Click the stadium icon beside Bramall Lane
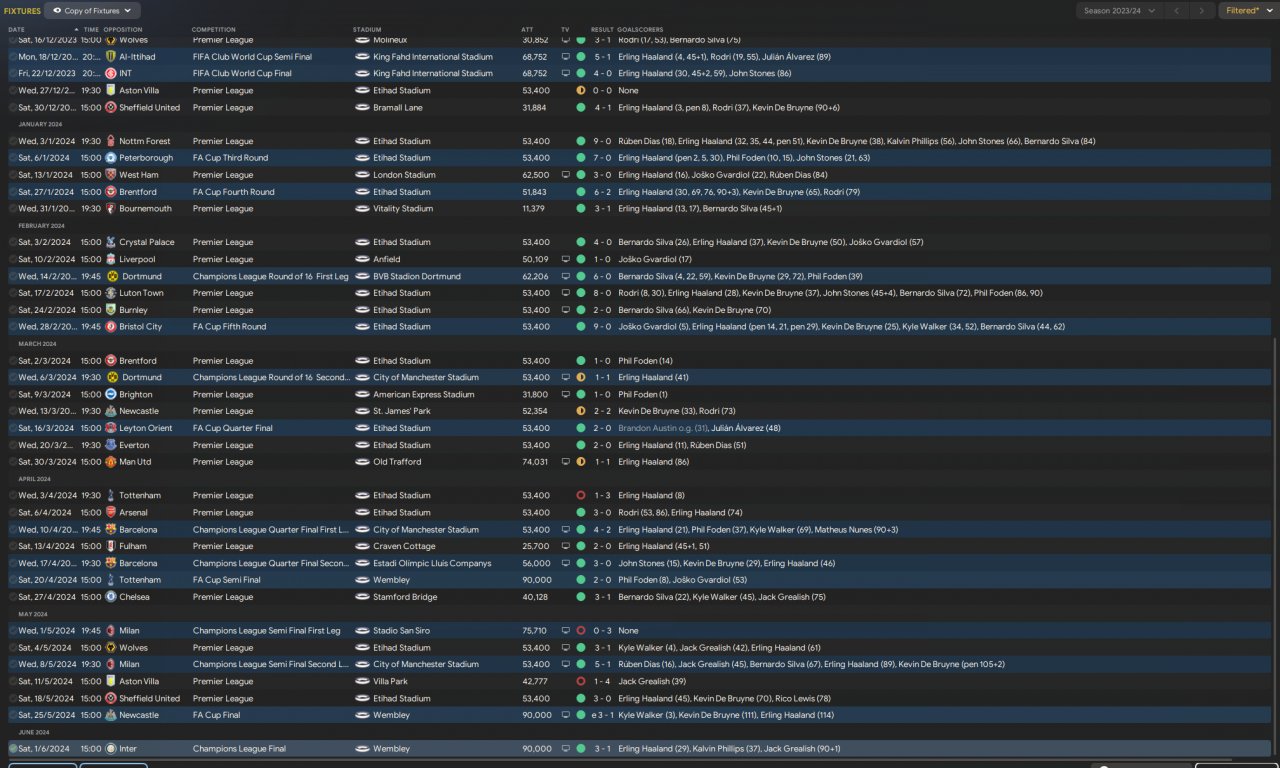 [362, 108]
